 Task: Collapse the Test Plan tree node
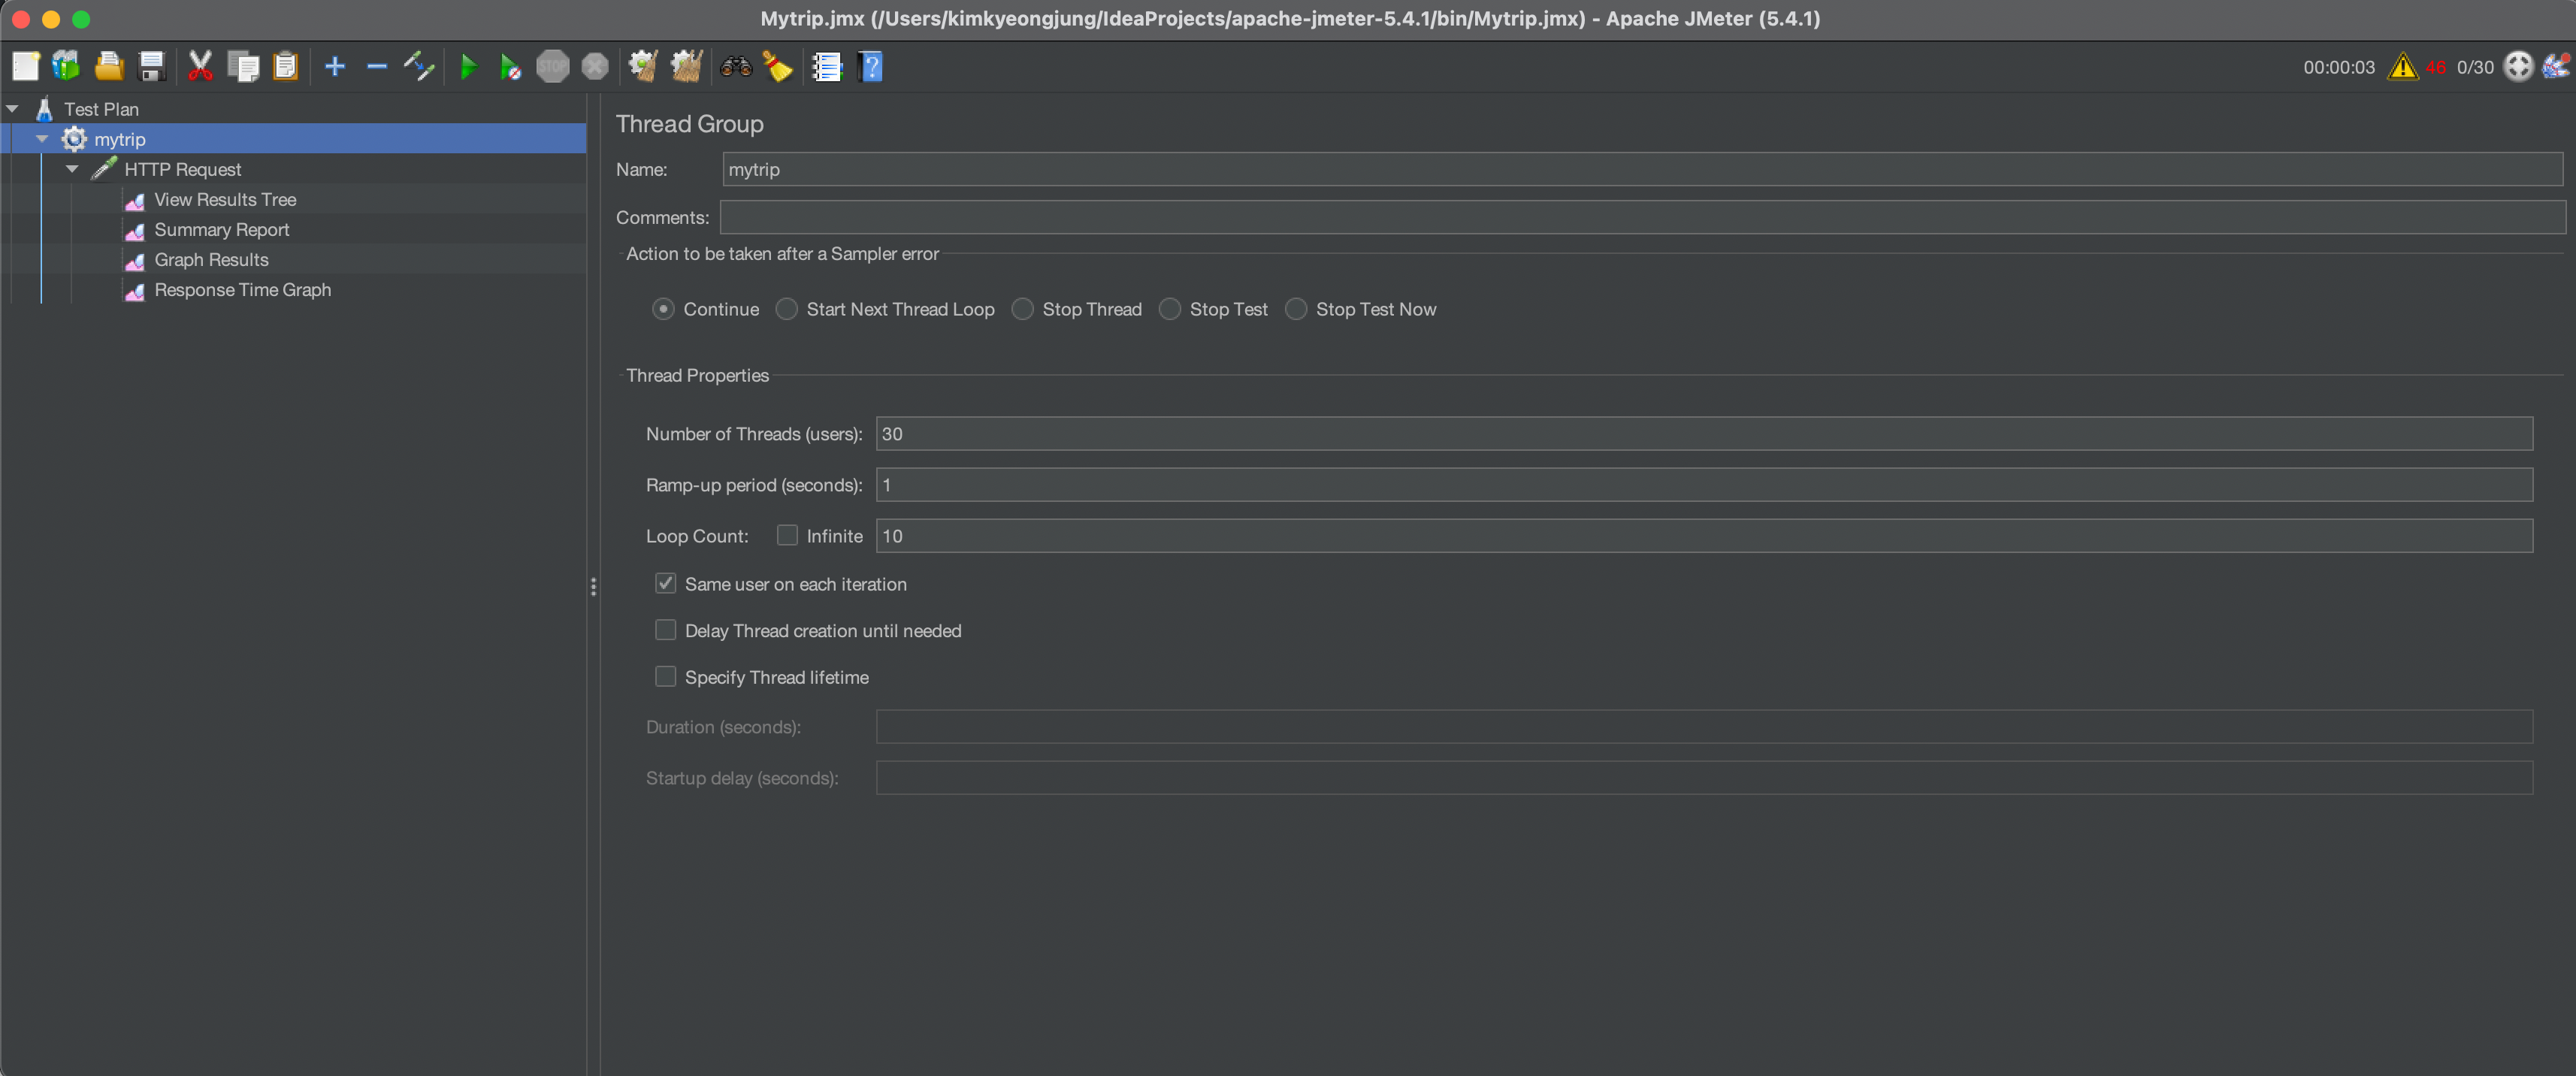coord(12,109)
